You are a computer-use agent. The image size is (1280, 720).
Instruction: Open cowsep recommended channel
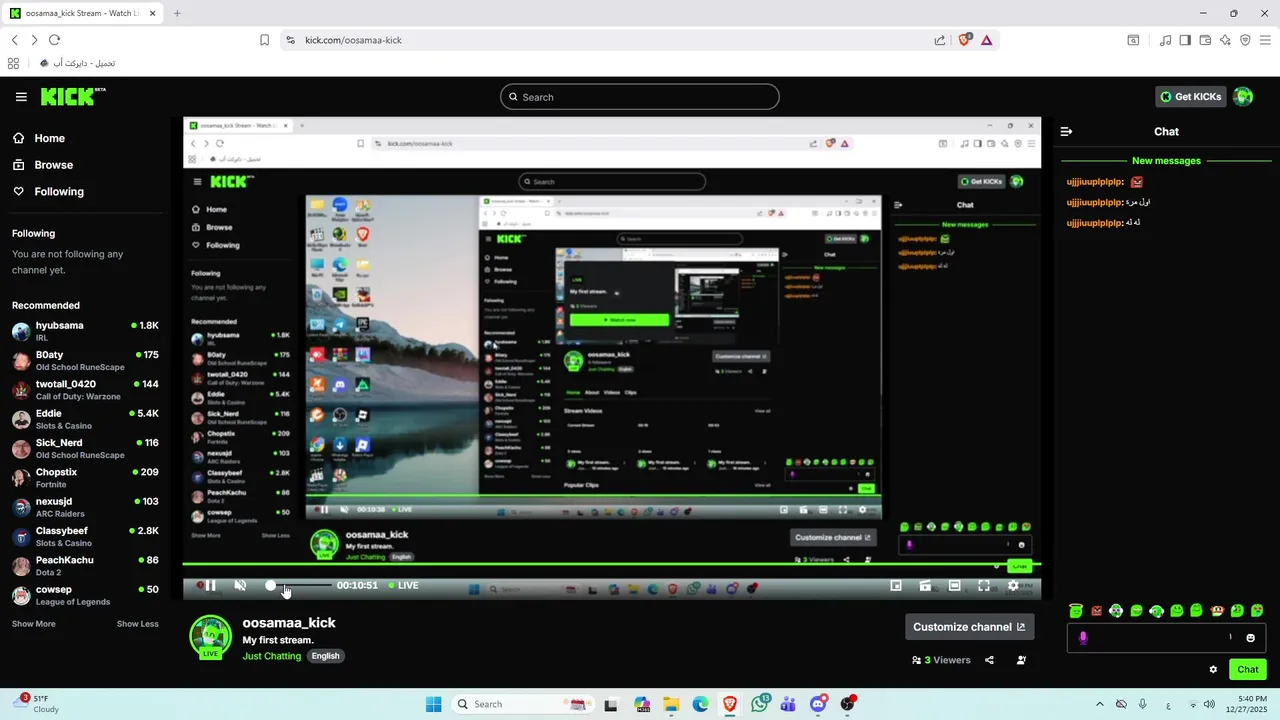coord(85,595)
